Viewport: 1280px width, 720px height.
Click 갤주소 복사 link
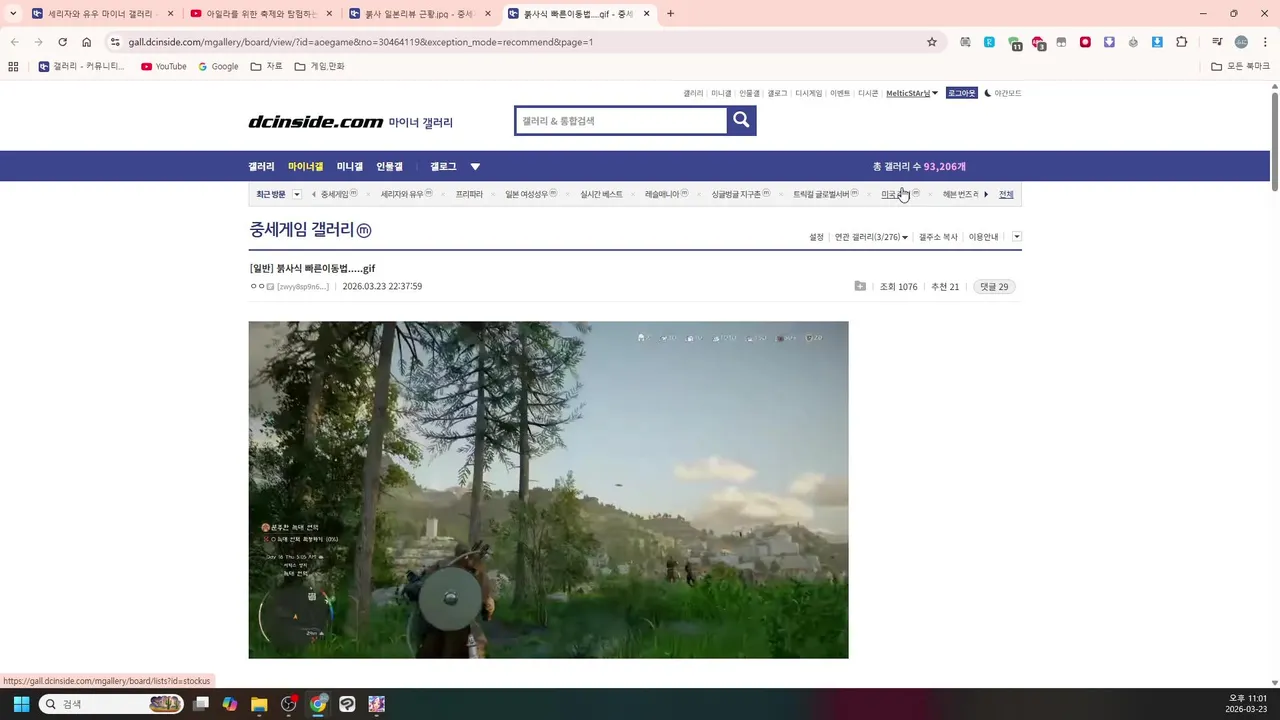(x=938, y=237)
